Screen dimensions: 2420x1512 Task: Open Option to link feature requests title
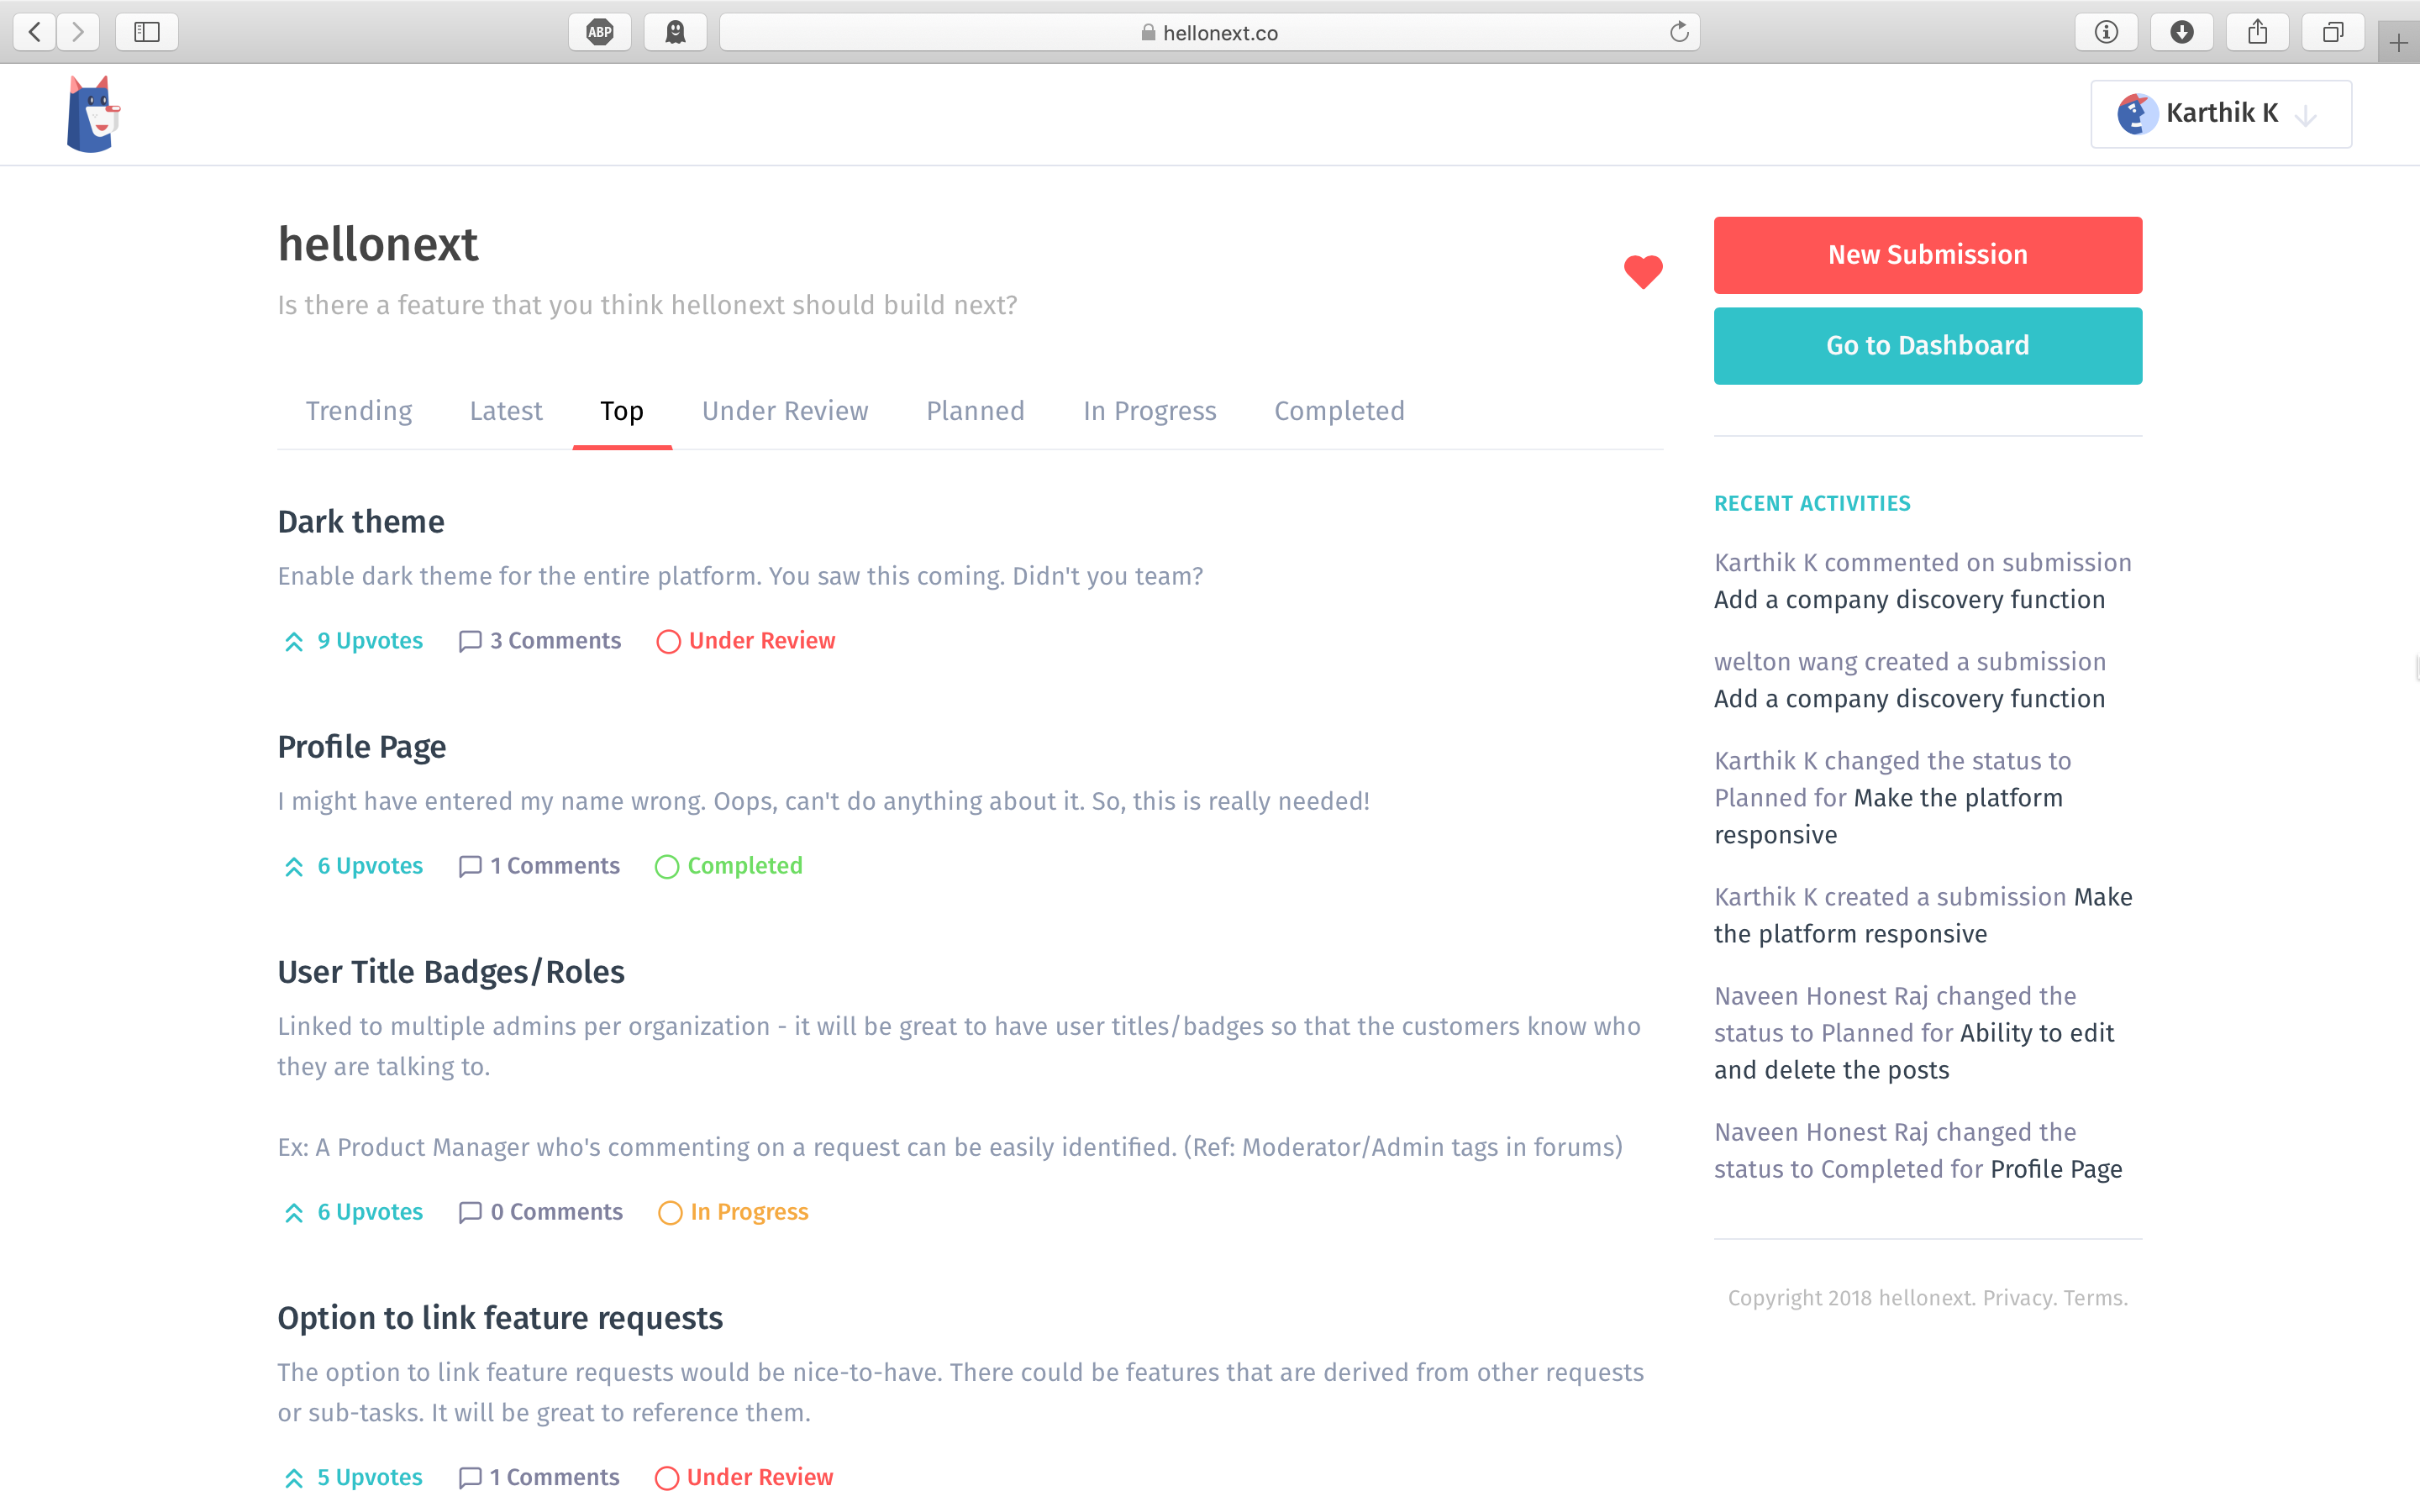[x=500, y=1318]
